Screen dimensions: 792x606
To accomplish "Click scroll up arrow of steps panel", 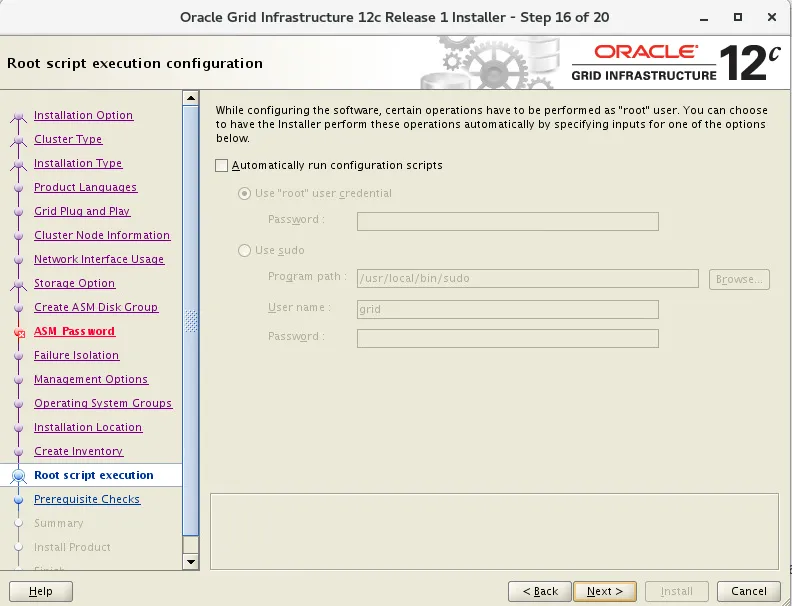I will [191, 98].
